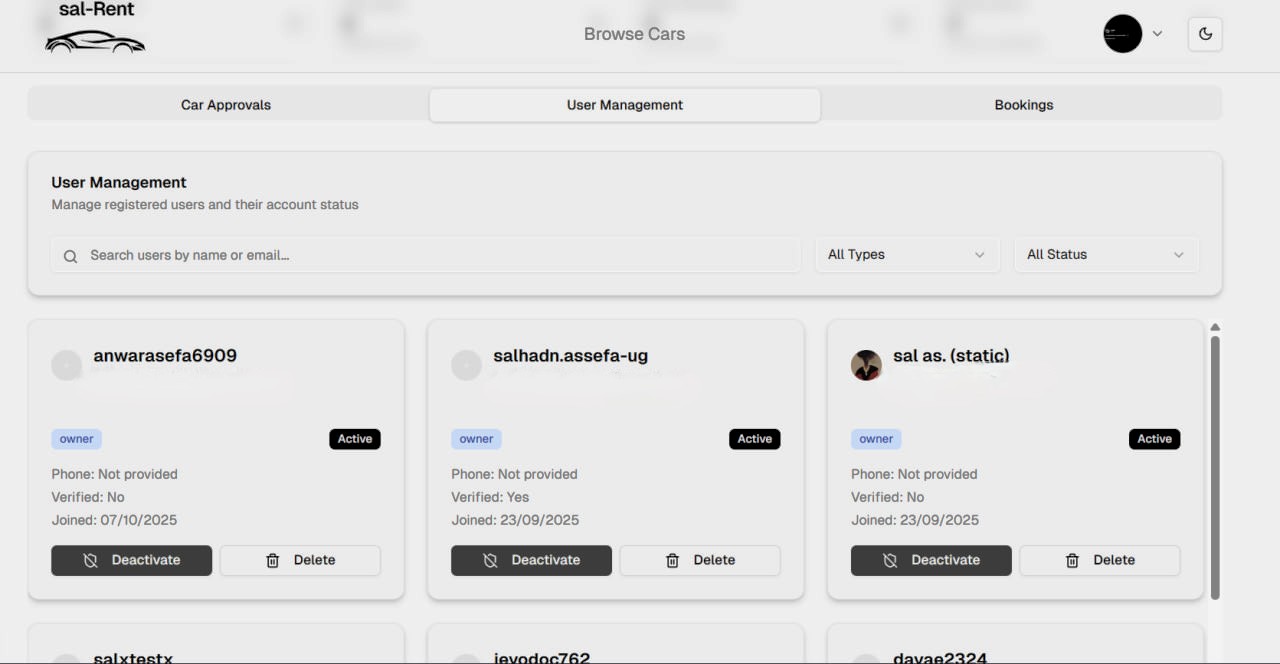
Task: Open the All Types dropdown
Action: 906,254
